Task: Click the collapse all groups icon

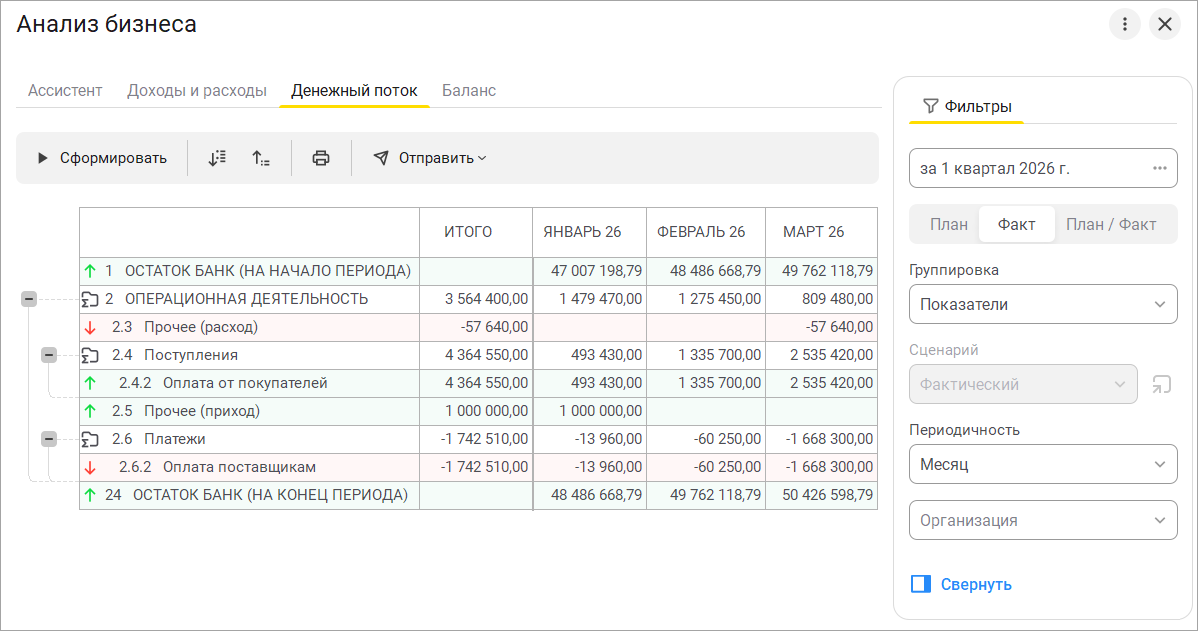Action: click(261, 158)
